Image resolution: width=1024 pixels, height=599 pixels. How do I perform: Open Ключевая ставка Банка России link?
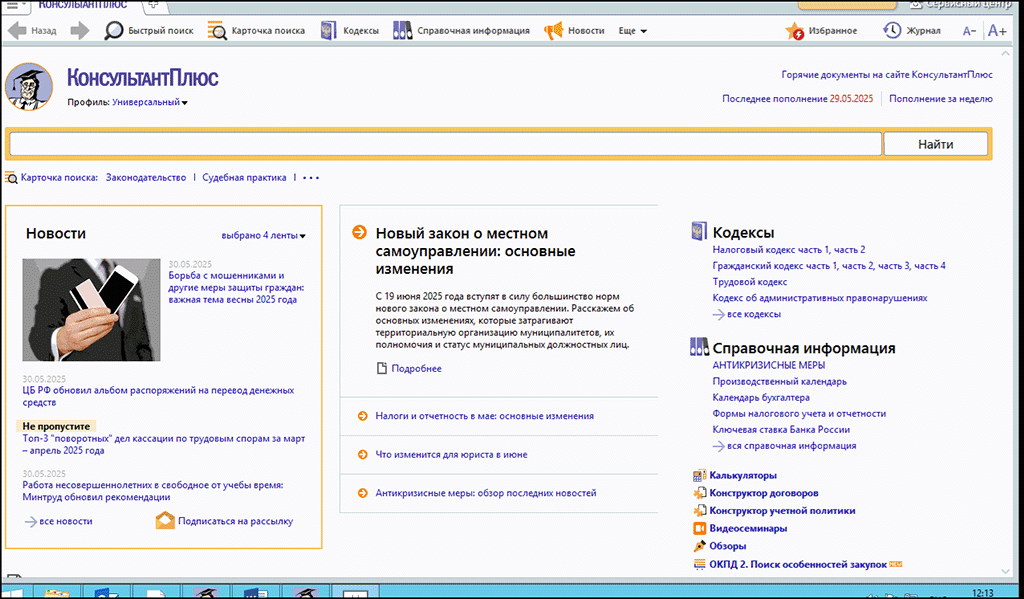pos(781,430)
